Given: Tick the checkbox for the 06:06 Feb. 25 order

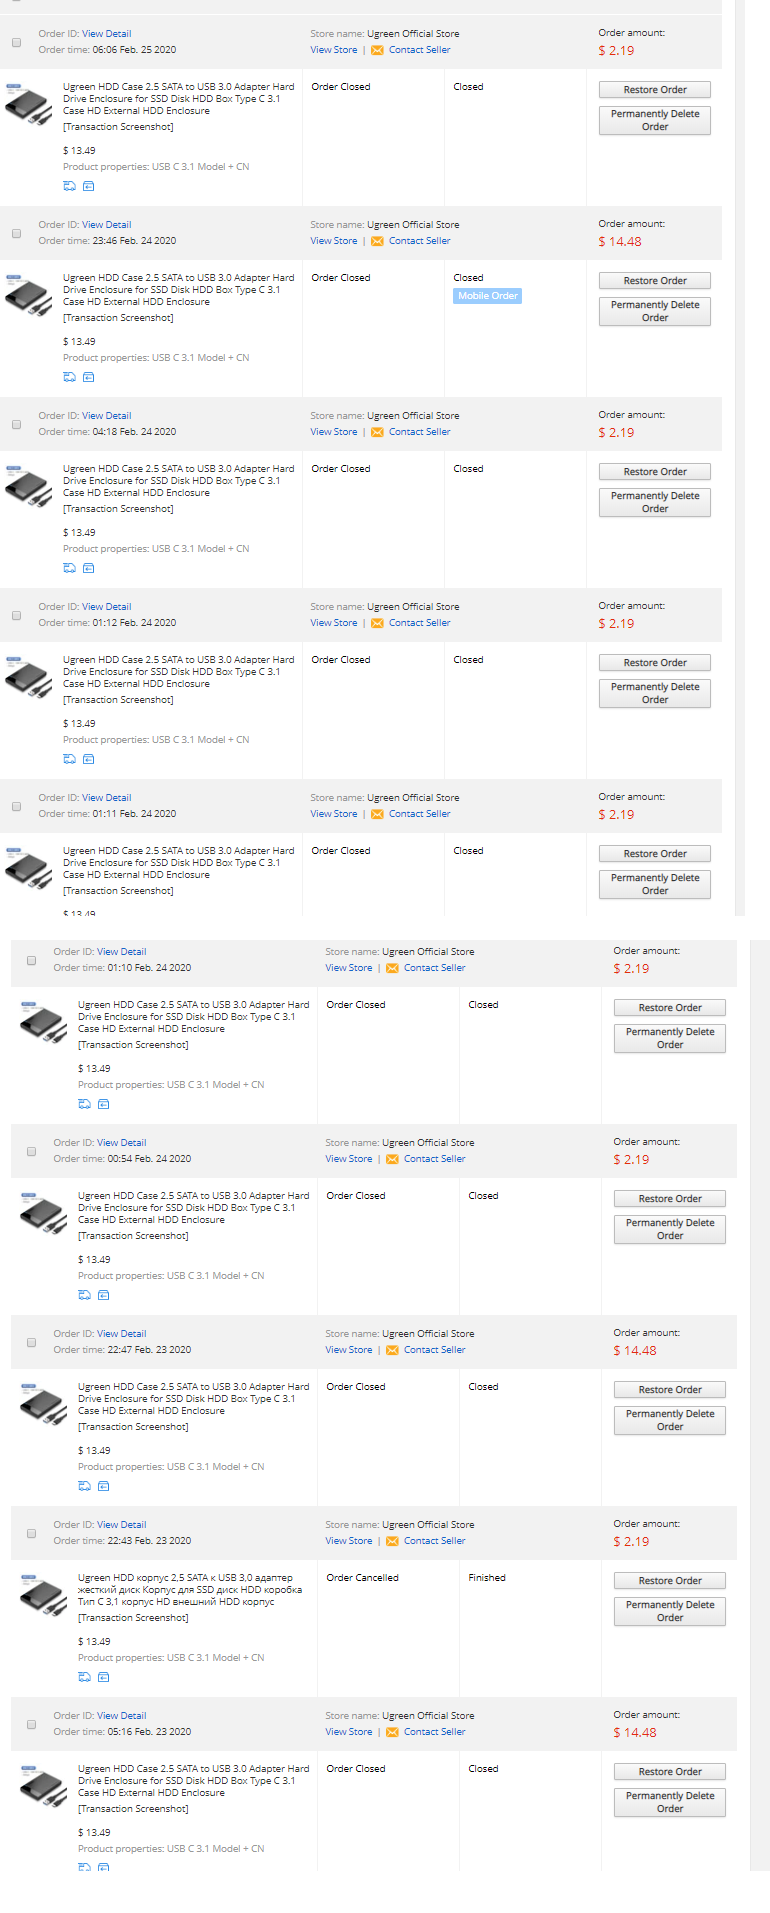Looking at the screenshot, I should (16, 42).
